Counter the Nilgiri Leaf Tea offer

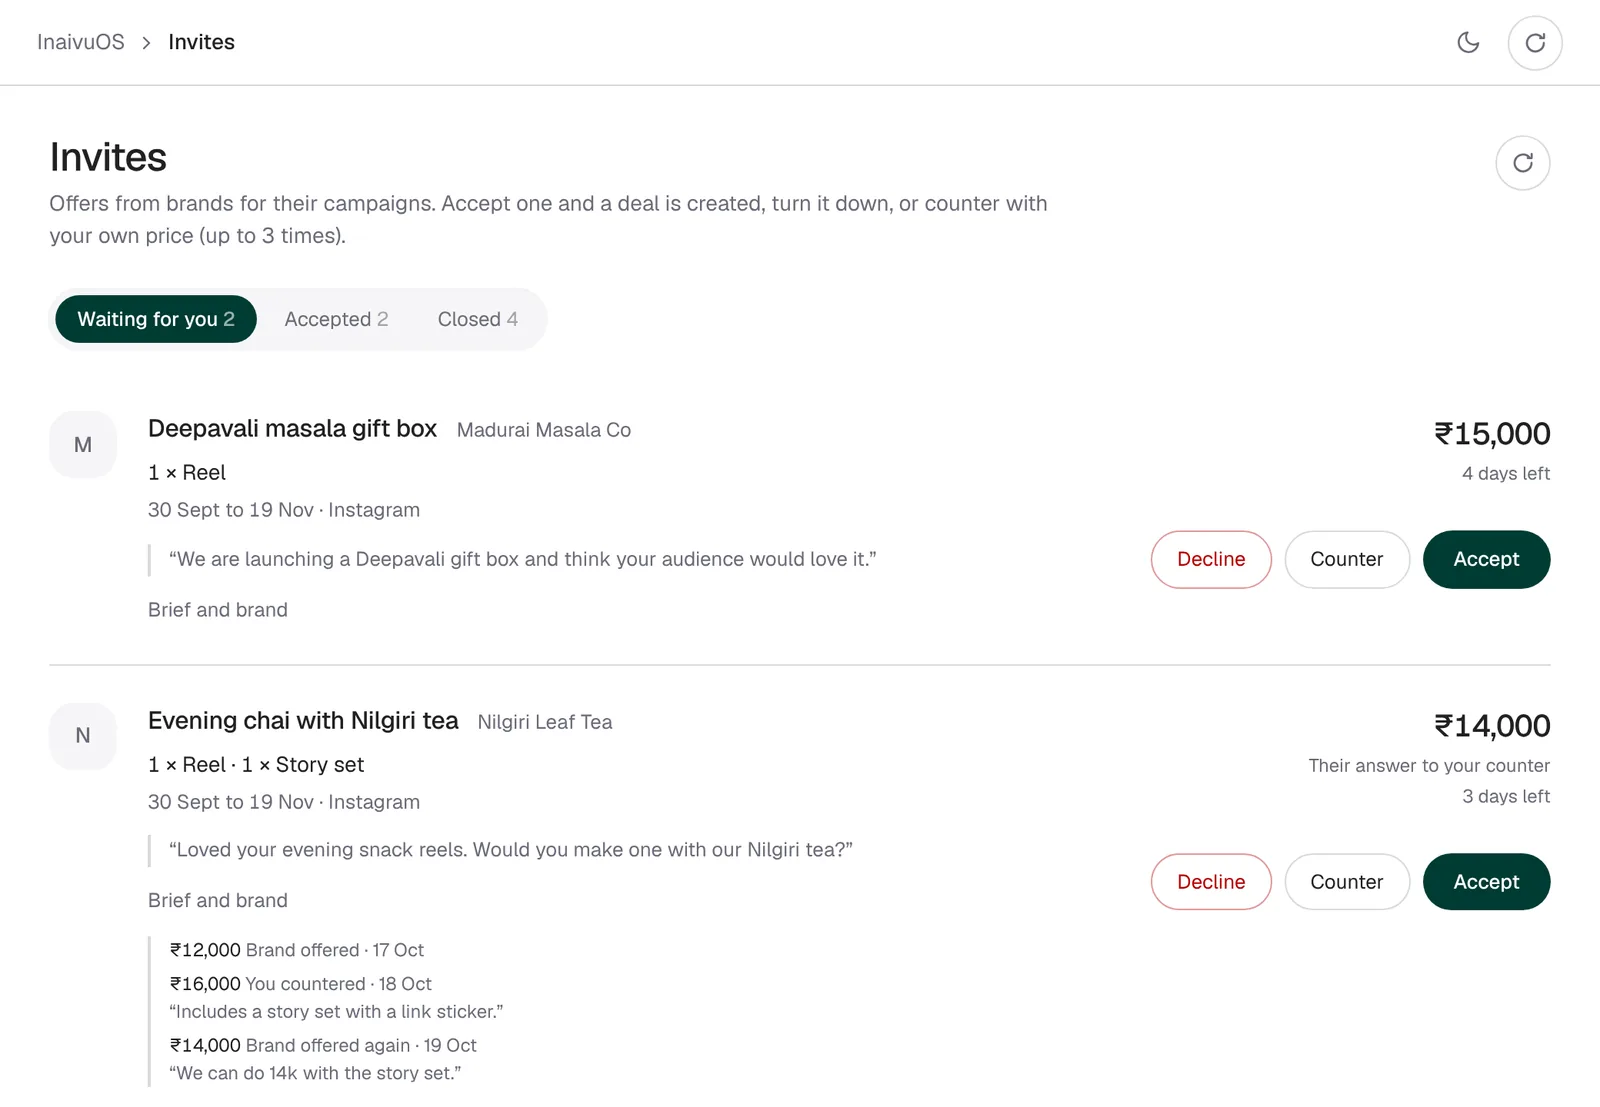(x=1347, y=882)
